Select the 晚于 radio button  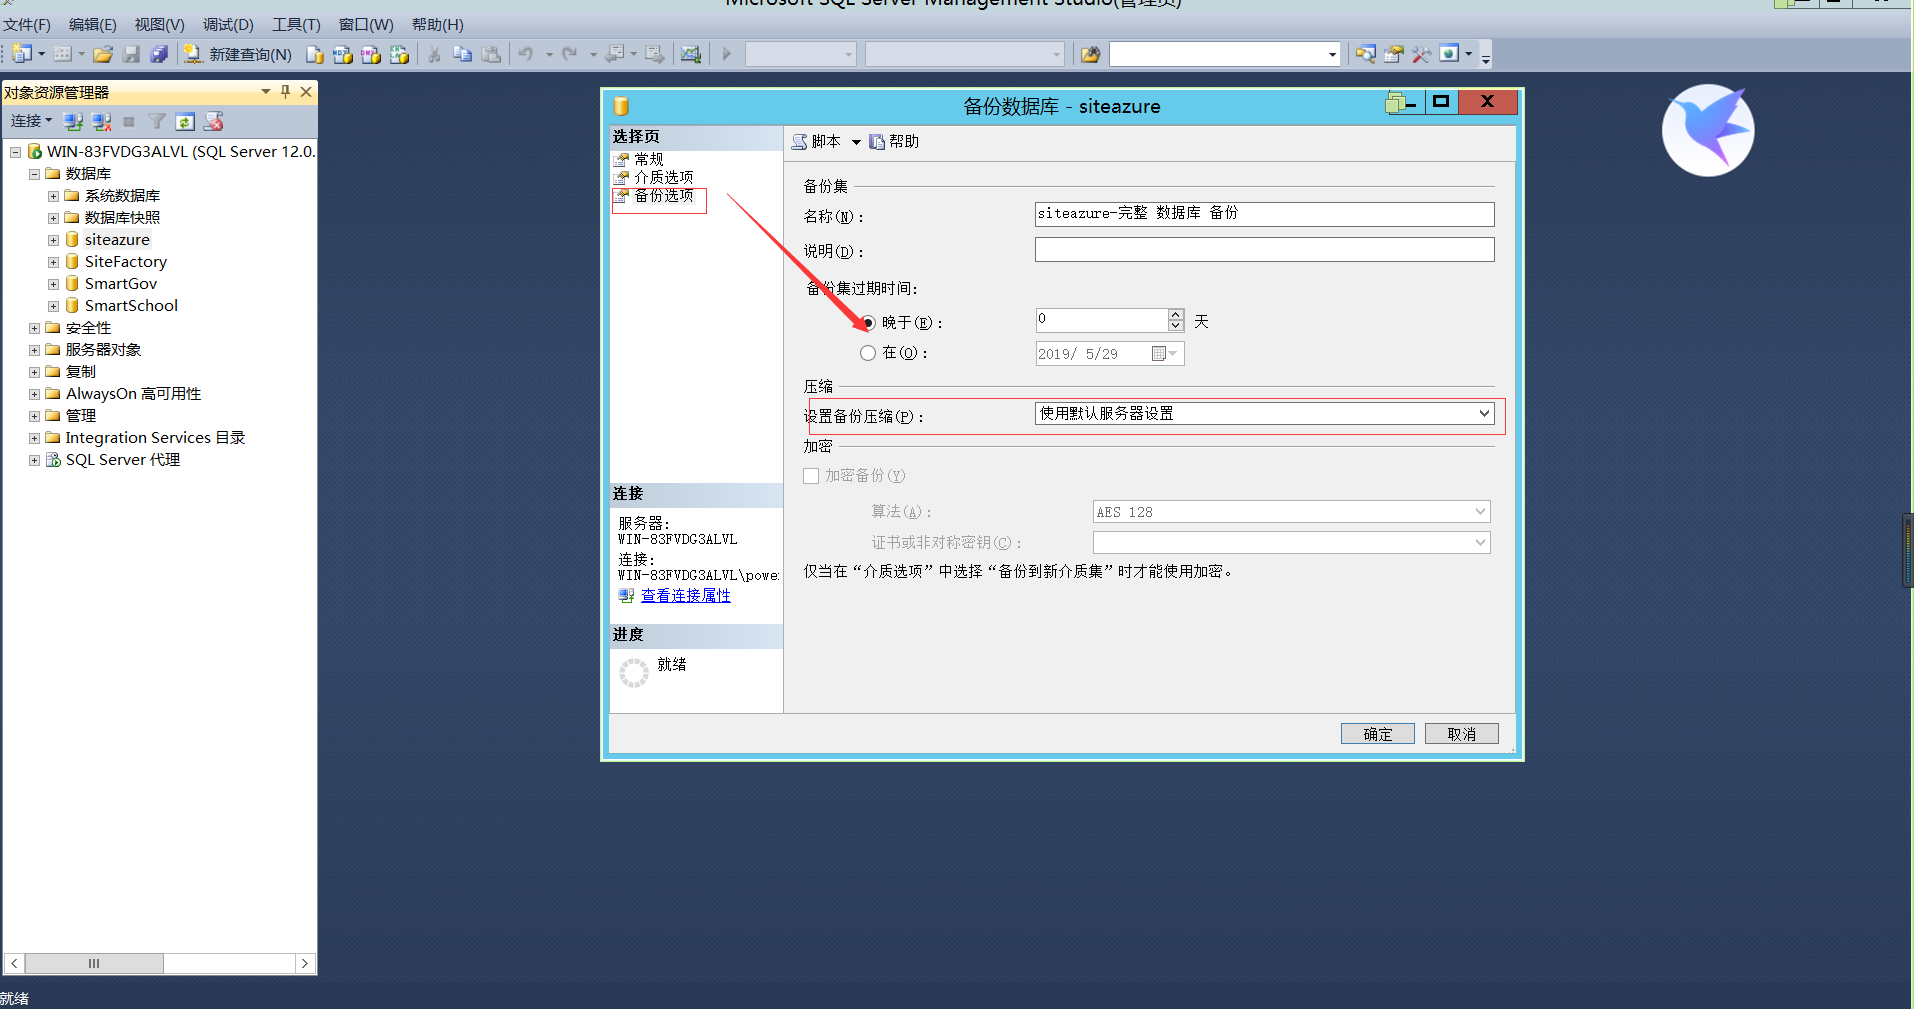coord(867,322)
